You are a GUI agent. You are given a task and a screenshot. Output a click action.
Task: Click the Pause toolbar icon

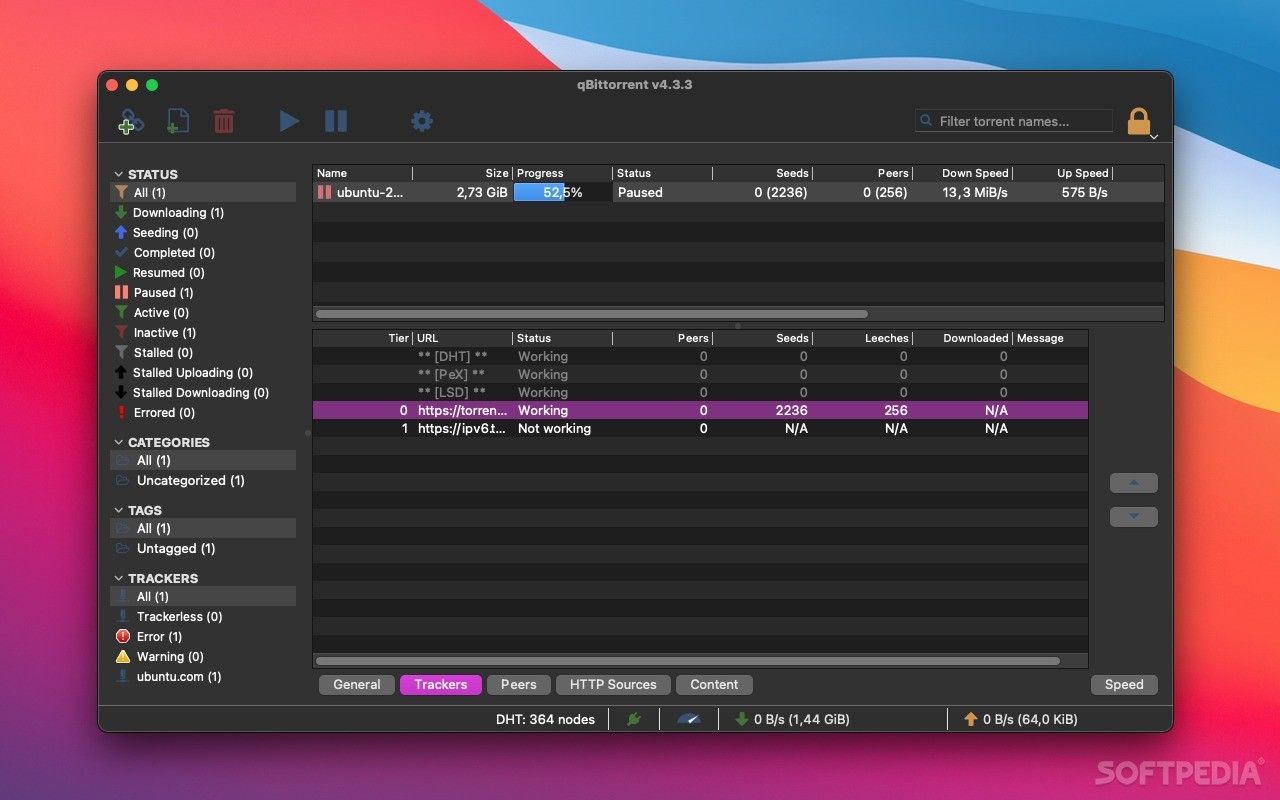pos(336,121)
